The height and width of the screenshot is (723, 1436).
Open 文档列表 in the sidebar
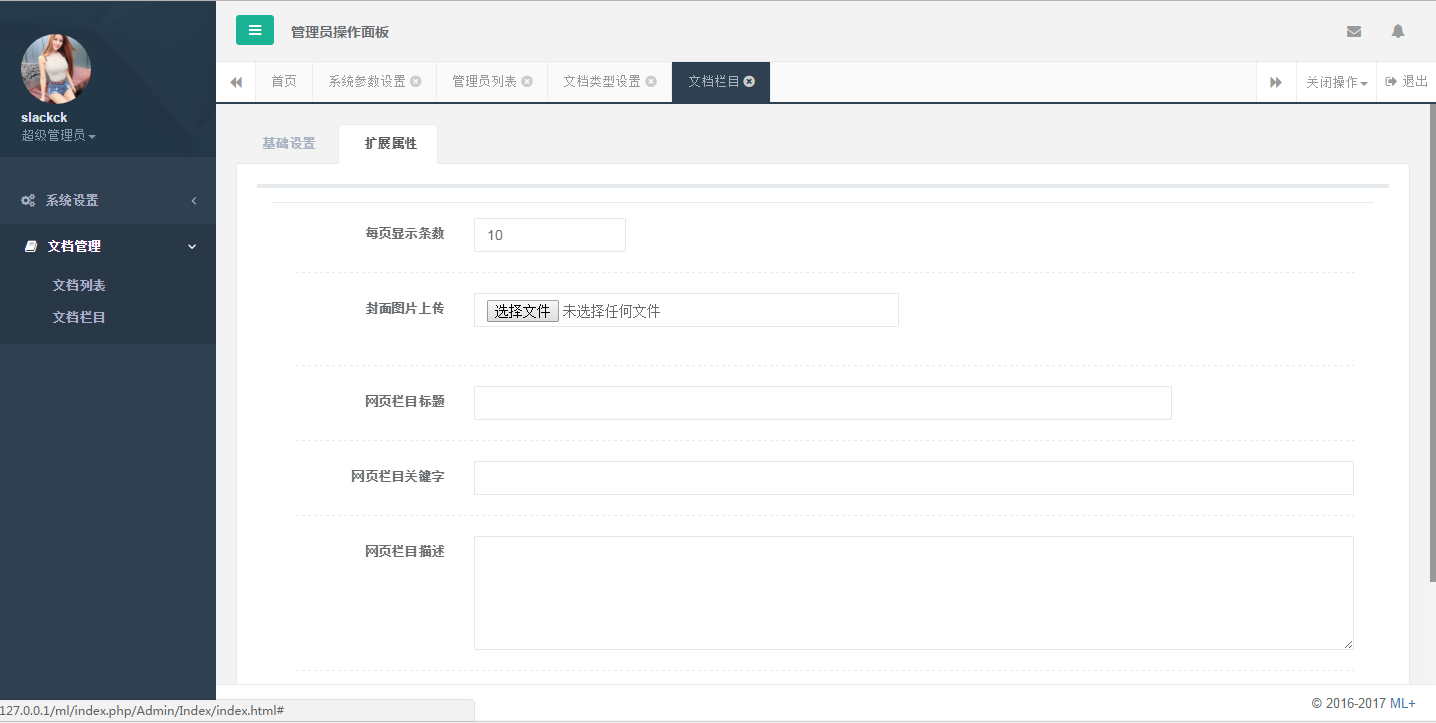(x=79, y=286)
